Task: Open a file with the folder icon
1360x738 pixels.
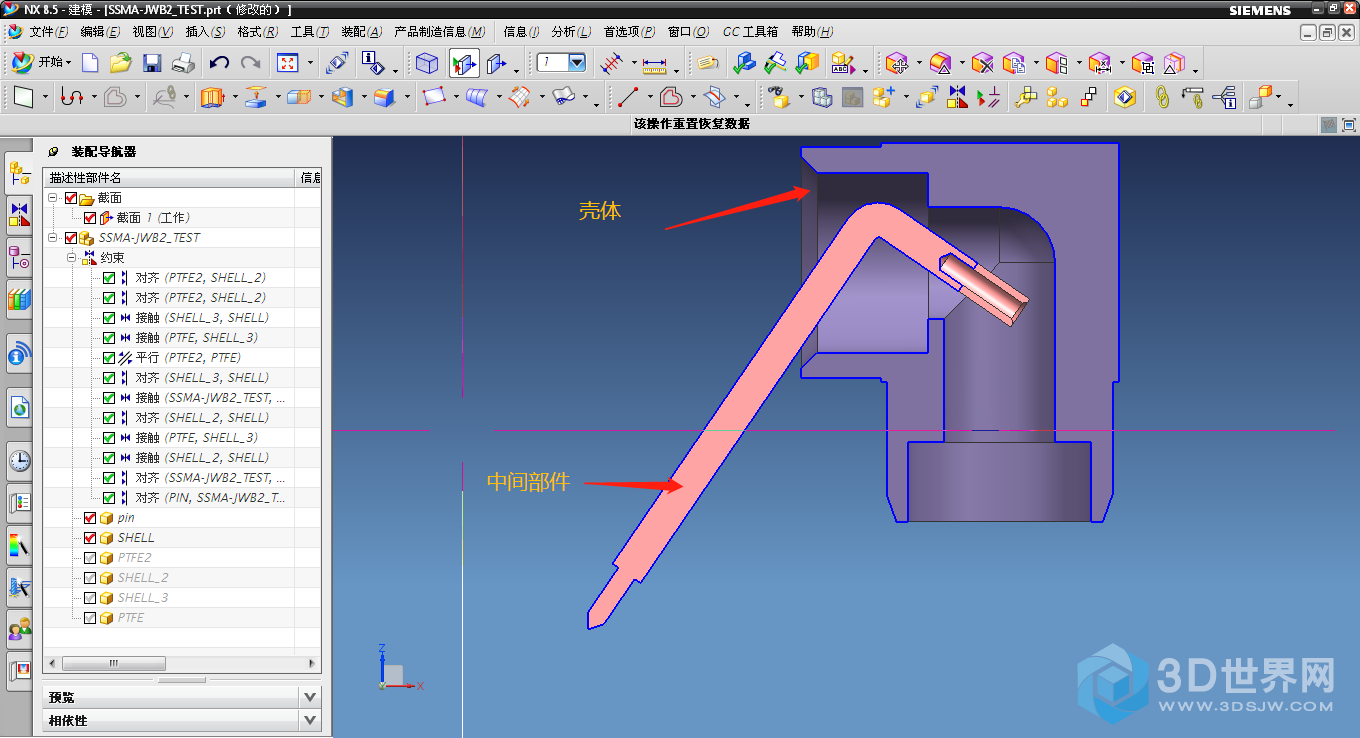Action: point(121,63)
